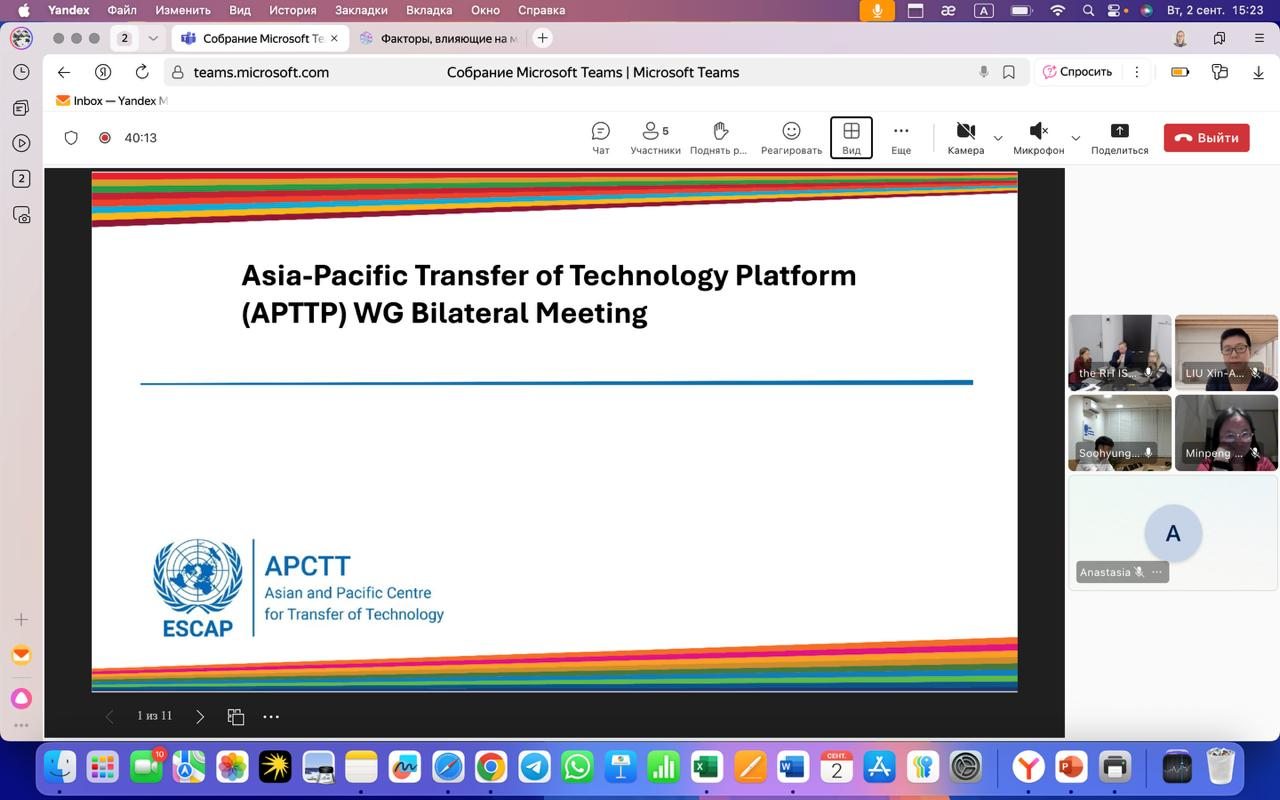Expand camera device options chevron

click(998, 138)
